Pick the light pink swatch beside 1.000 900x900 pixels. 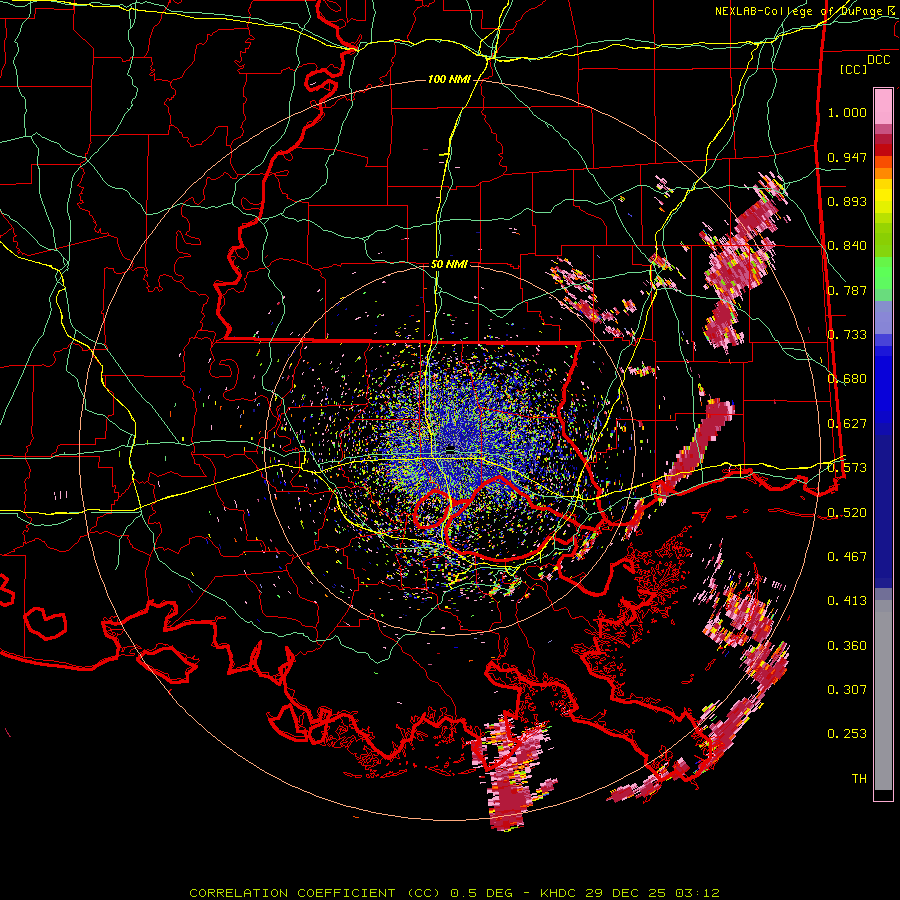tap(883, 106)
